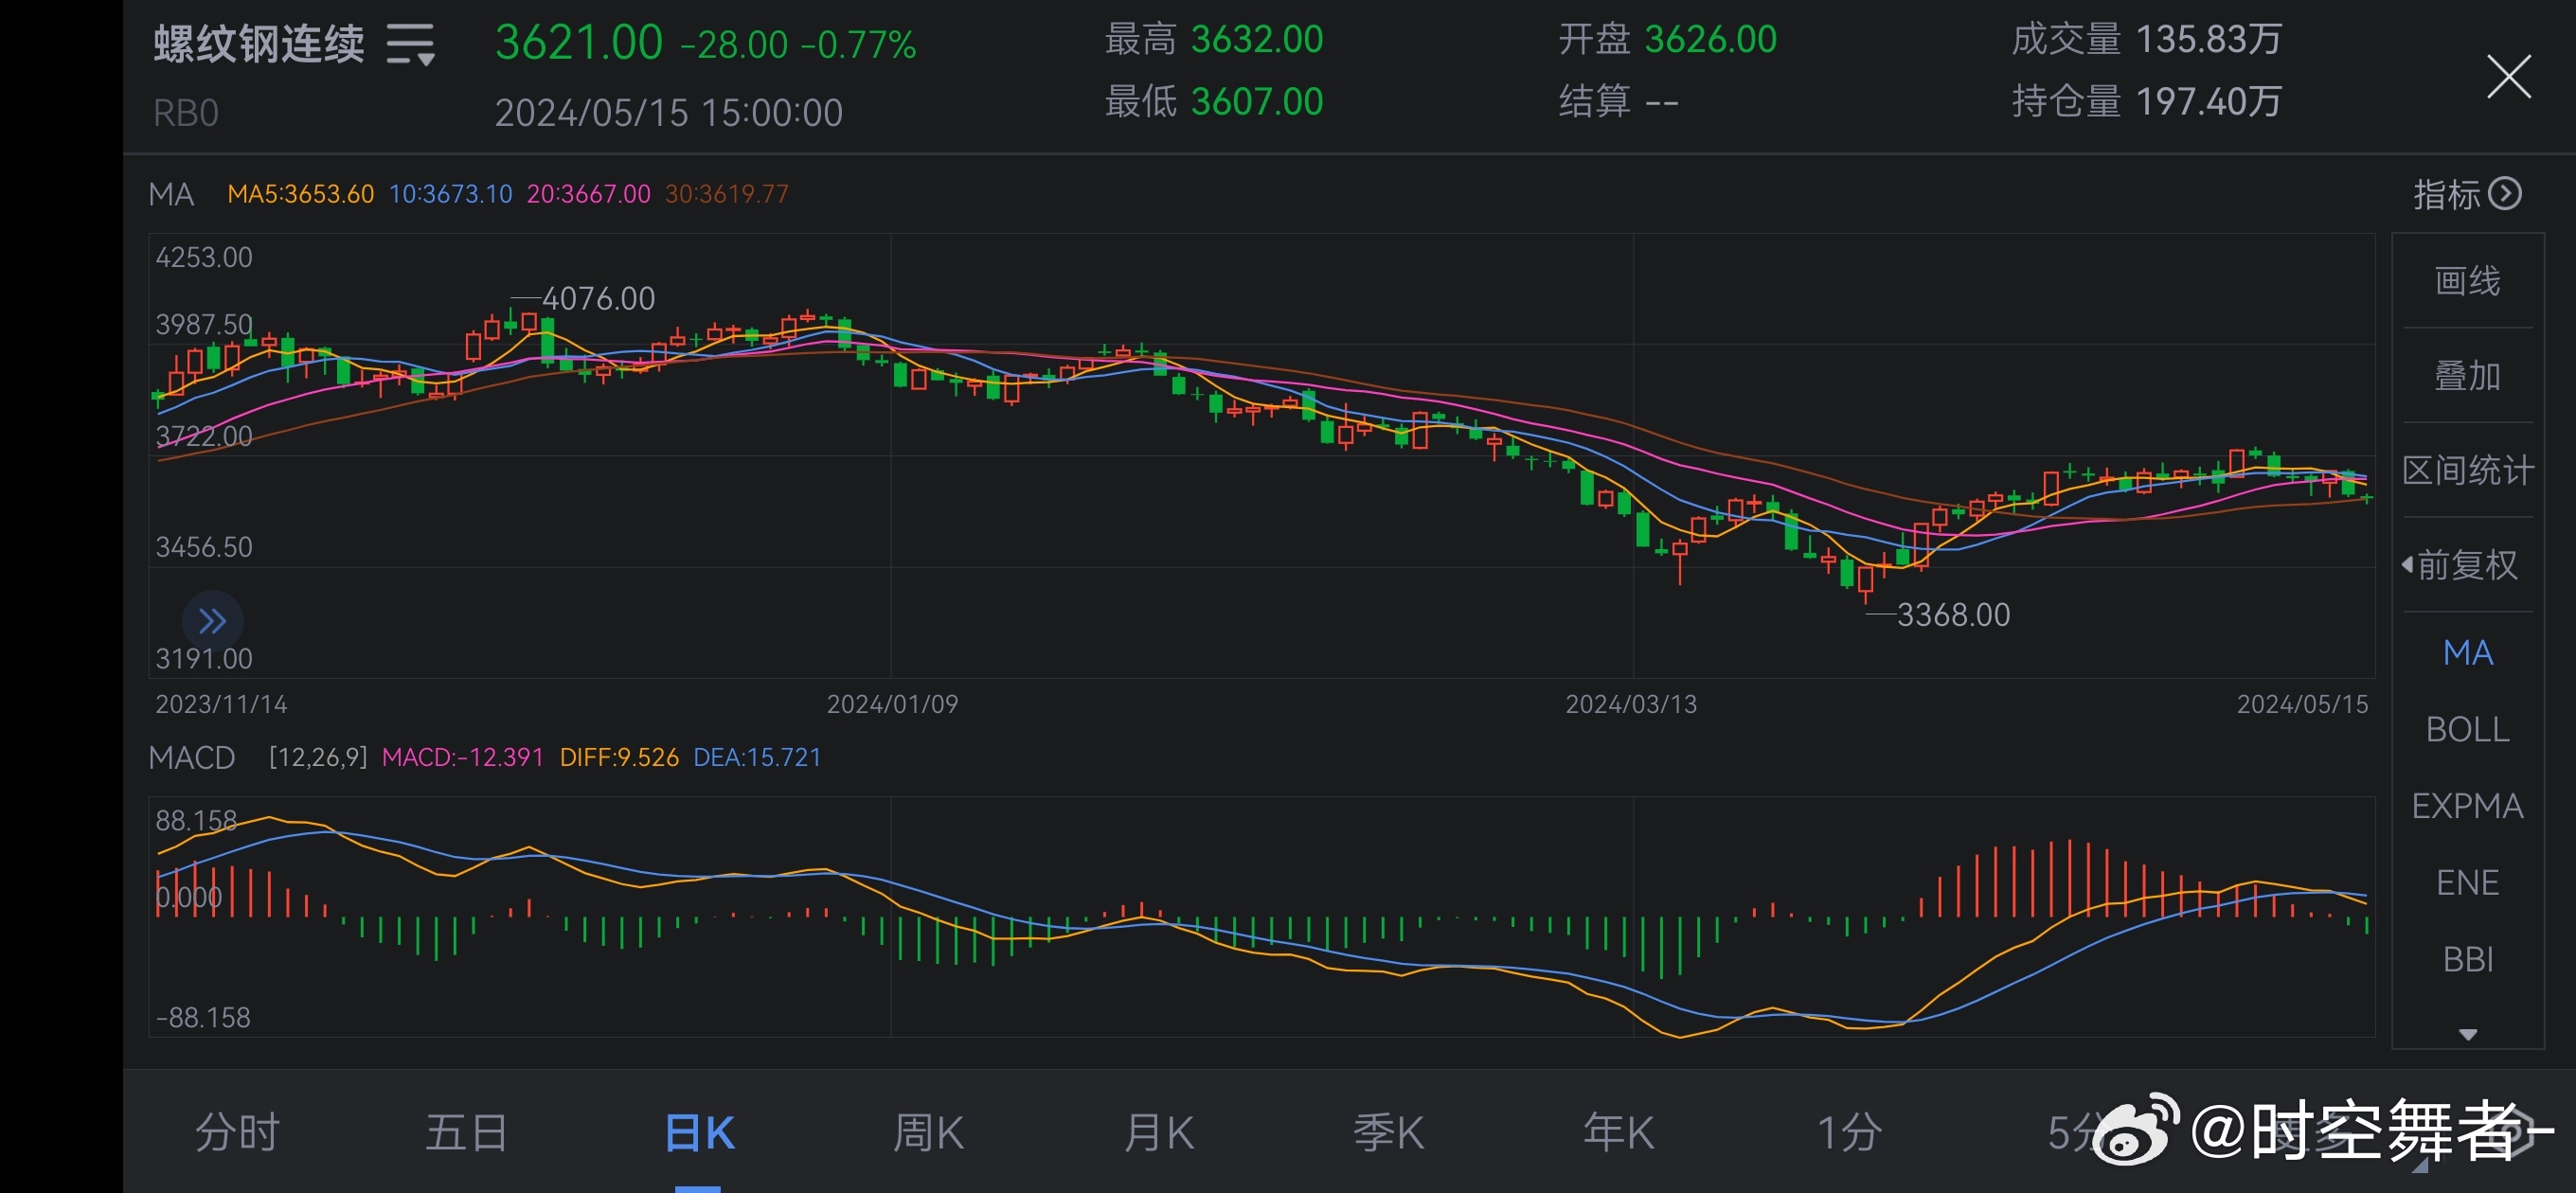Click the [12,26,9] MACD parameters
Screen dimensions: 2576x1193
(x=318, y=757)
